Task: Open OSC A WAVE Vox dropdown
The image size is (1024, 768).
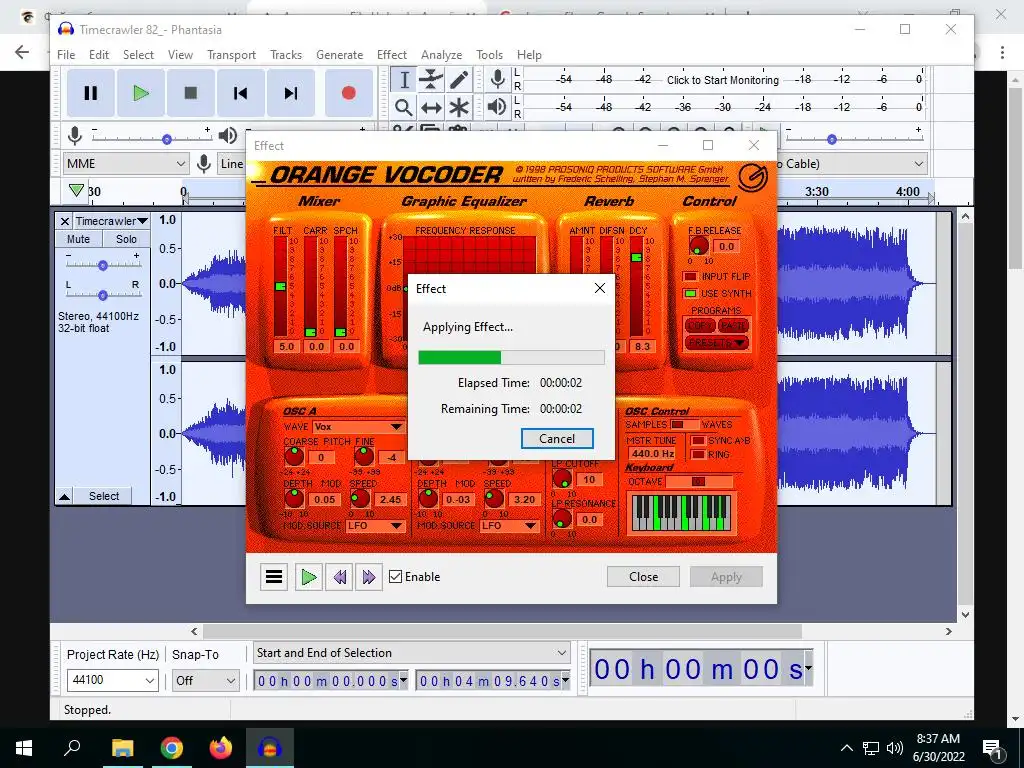Action: [x=358, y=426]
